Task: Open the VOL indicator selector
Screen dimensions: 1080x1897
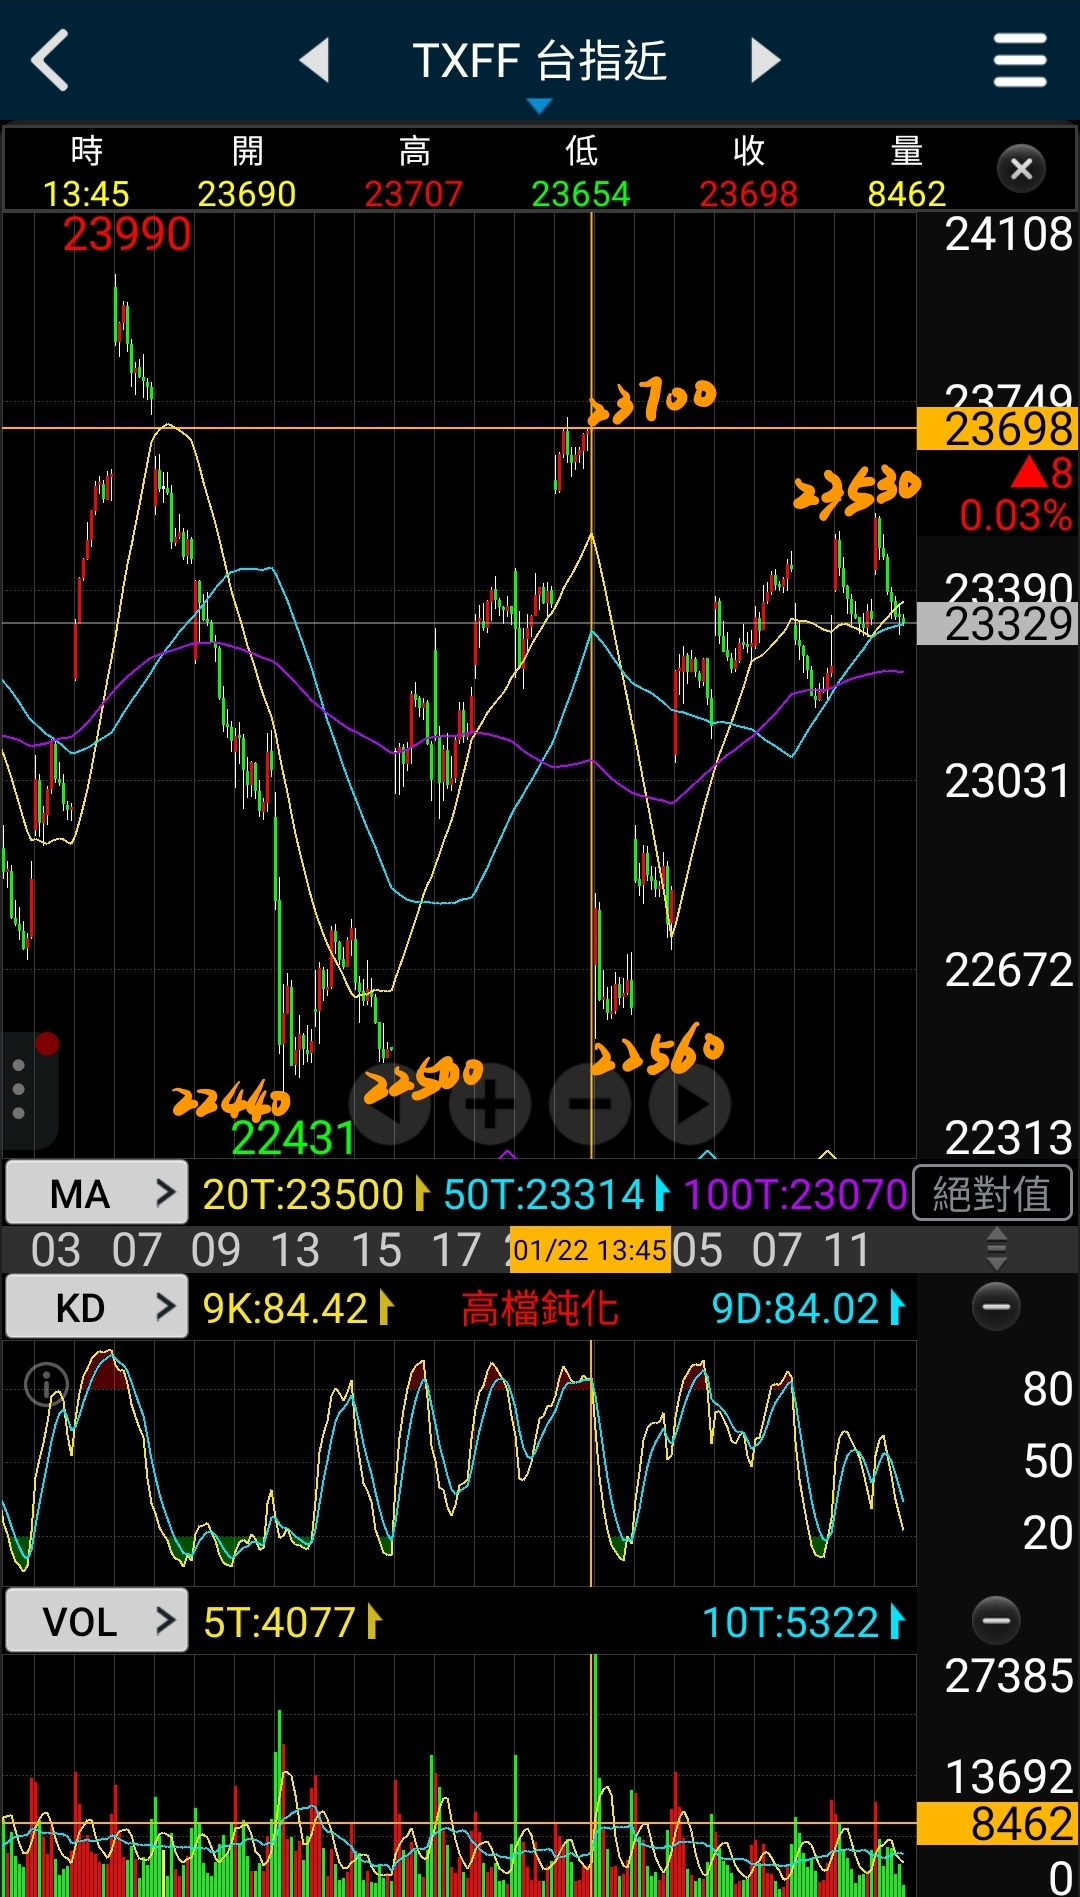Action: pyautogui.click(x=96, y=1621)
